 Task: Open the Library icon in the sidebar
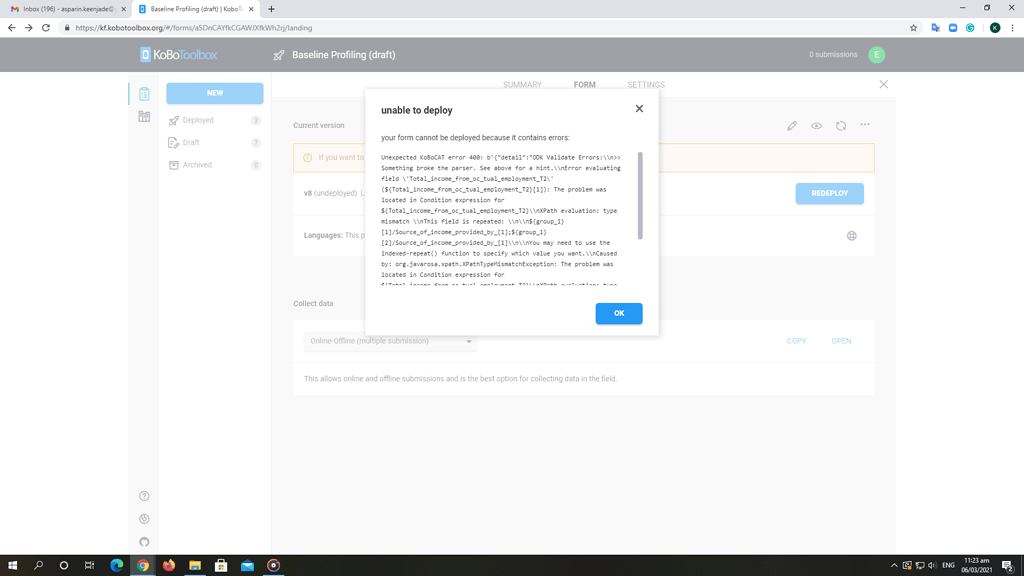[x=143, y=118]
